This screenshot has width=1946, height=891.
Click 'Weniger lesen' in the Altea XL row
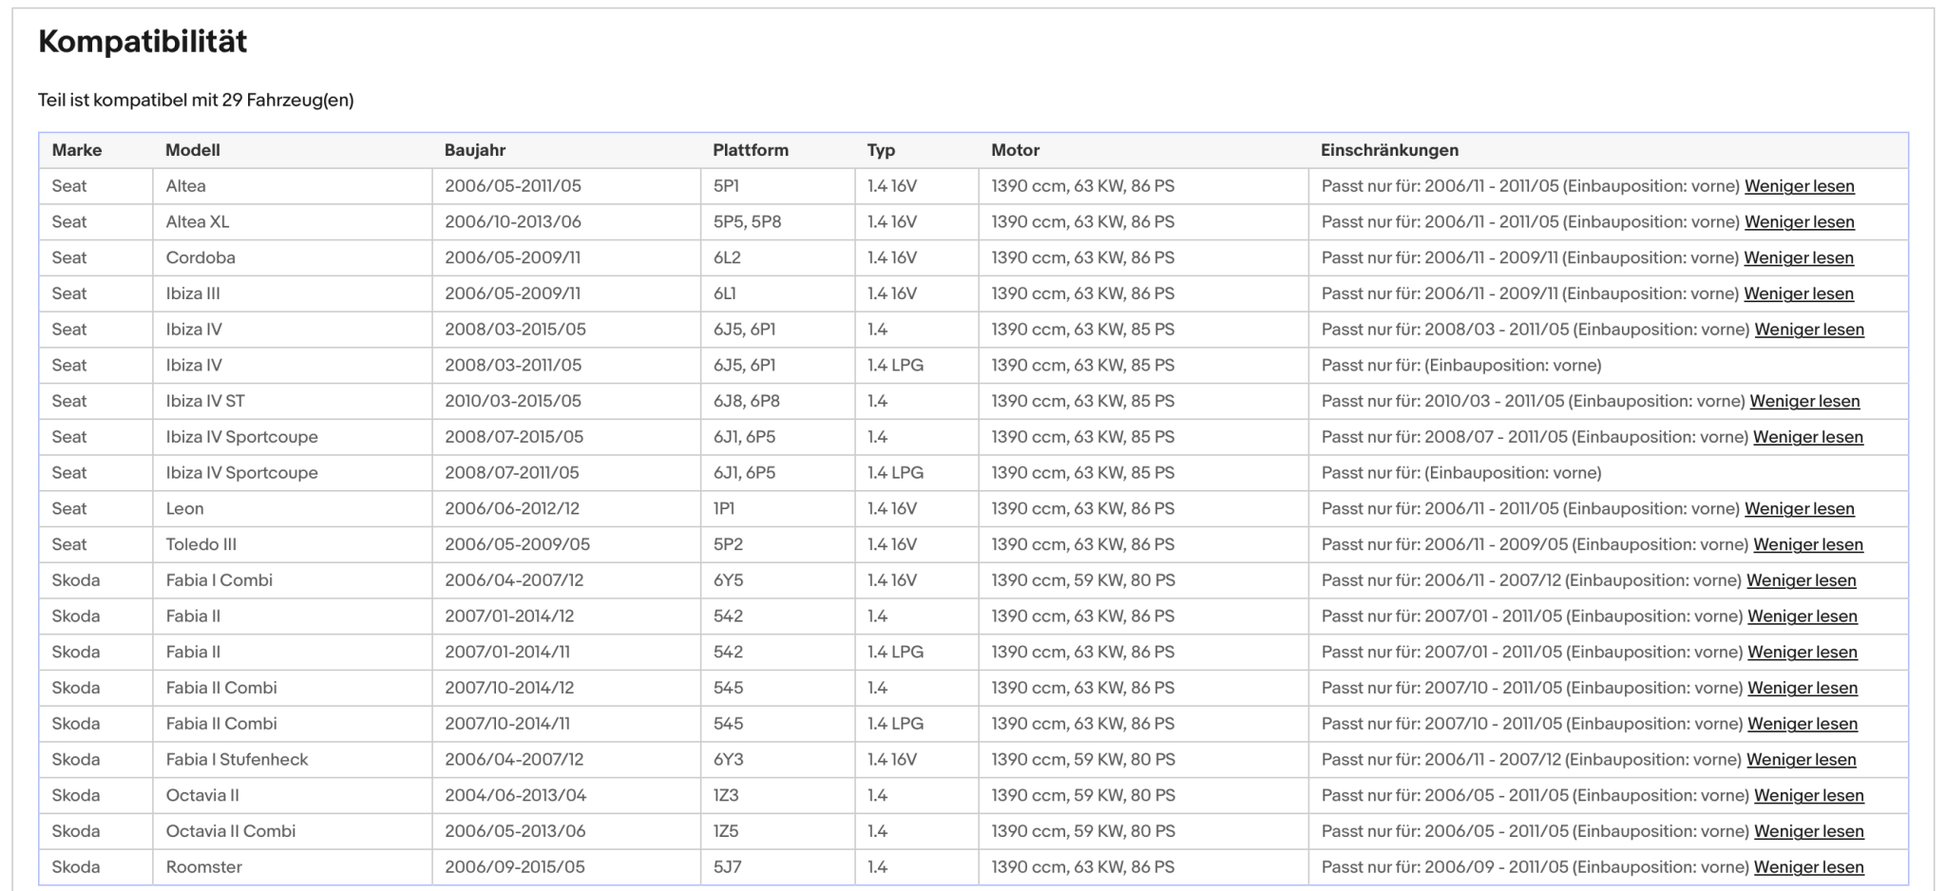(x=1798, y=222)
